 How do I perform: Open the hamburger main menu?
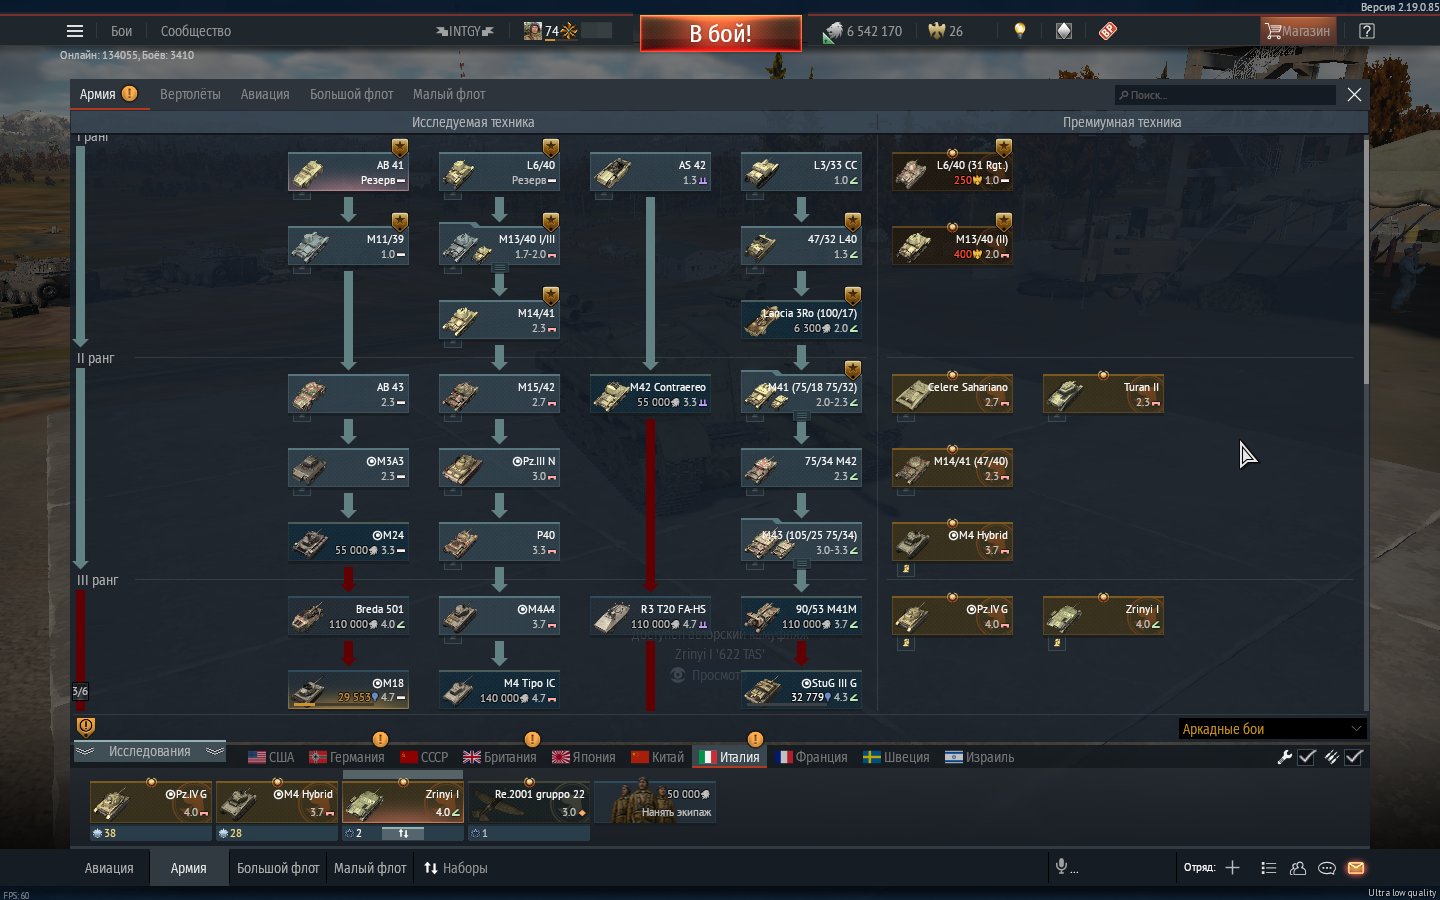(x=75, y=31)
